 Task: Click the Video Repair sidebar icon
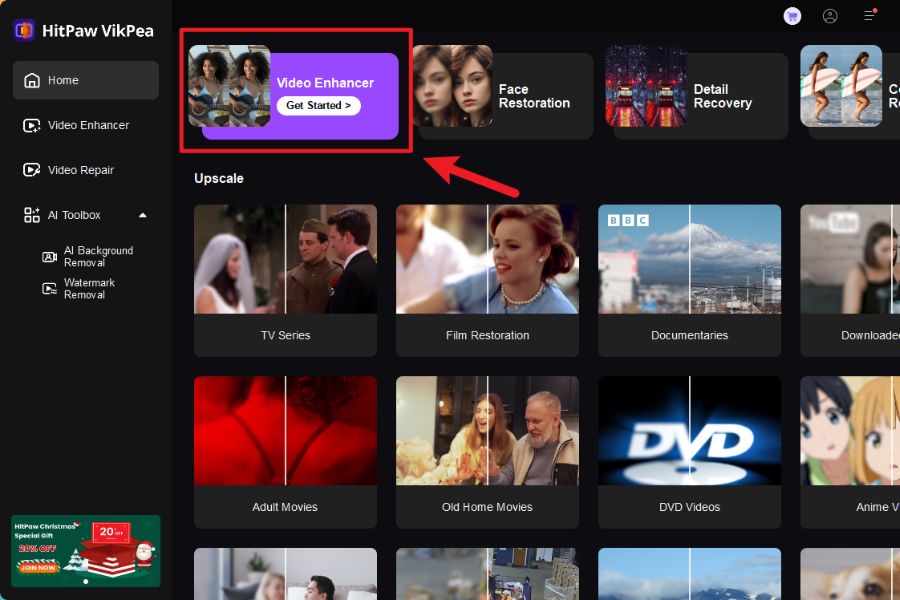32,170
